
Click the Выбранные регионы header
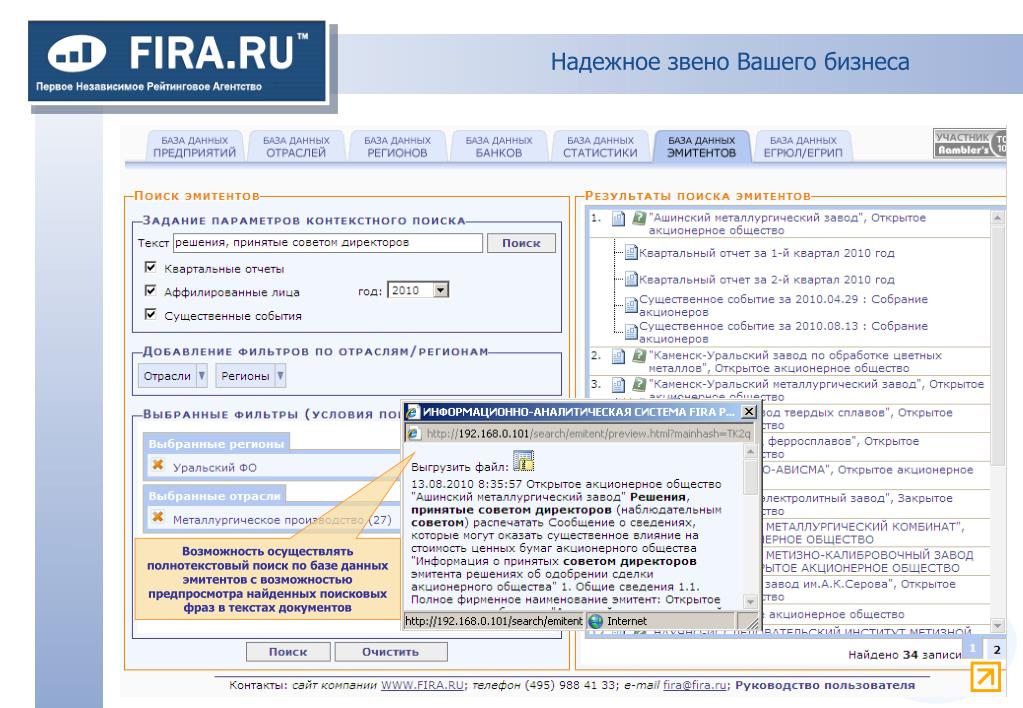[x=217, y=444]
